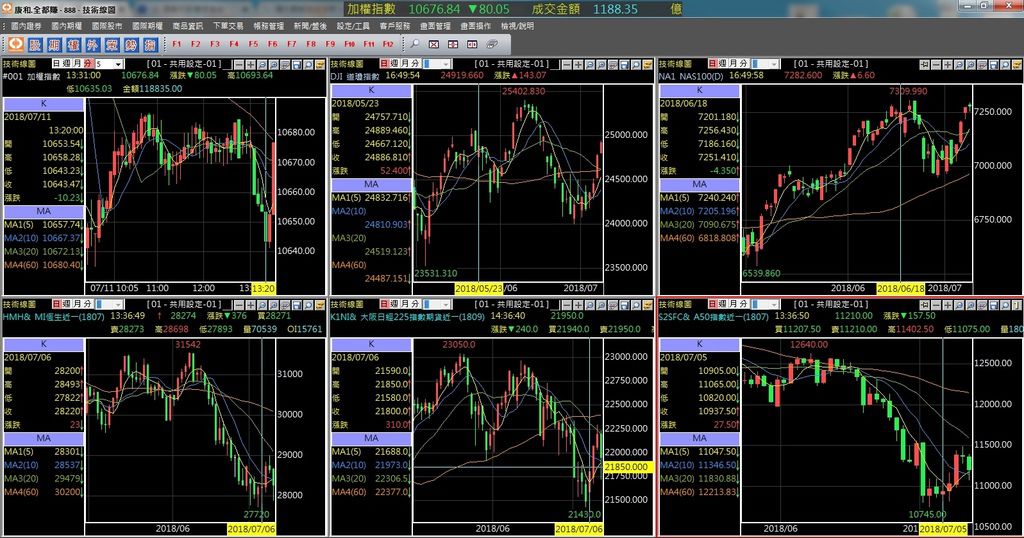Click the save disk icon in the 加權指數 chart header
This screenshot has height=538, width=1024.
(x=296, y=65)
